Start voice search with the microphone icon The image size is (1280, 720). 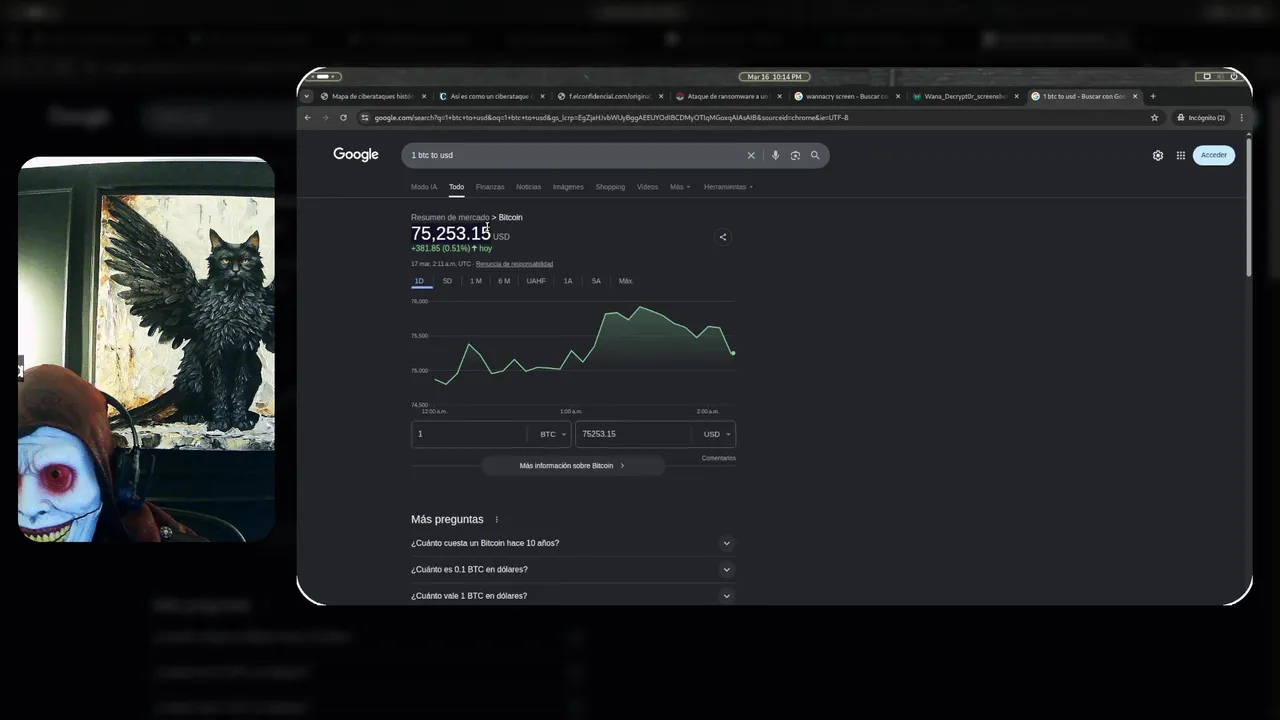[x=775, y=155]
